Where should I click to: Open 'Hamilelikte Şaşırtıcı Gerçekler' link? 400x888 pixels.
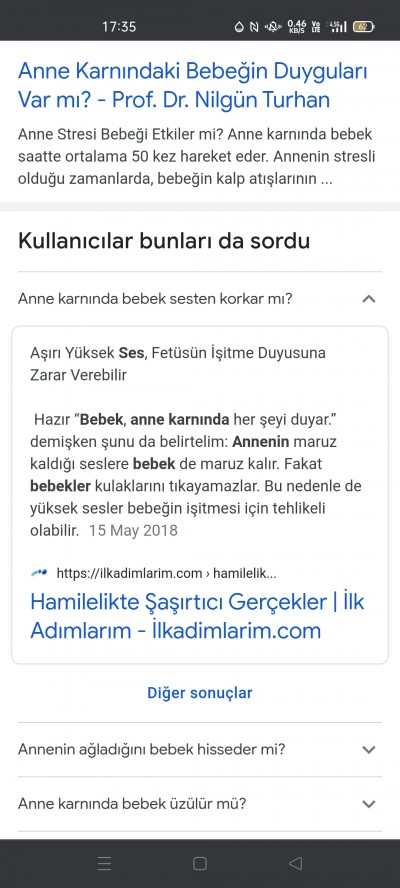pyautogui.click(x=197, y=616)
